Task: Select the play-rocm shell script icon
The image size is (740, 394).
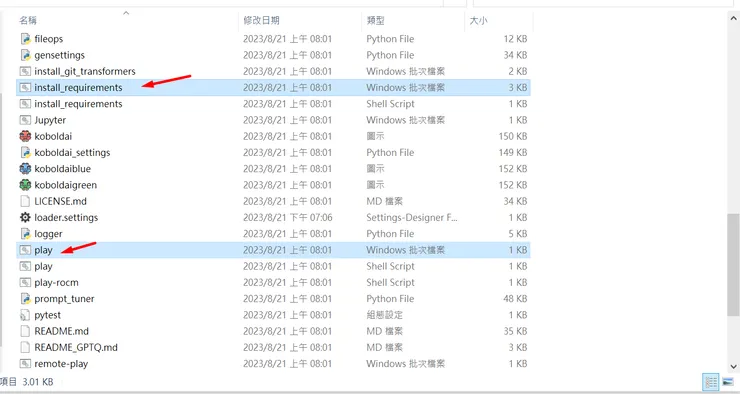Action: point(25,282)
